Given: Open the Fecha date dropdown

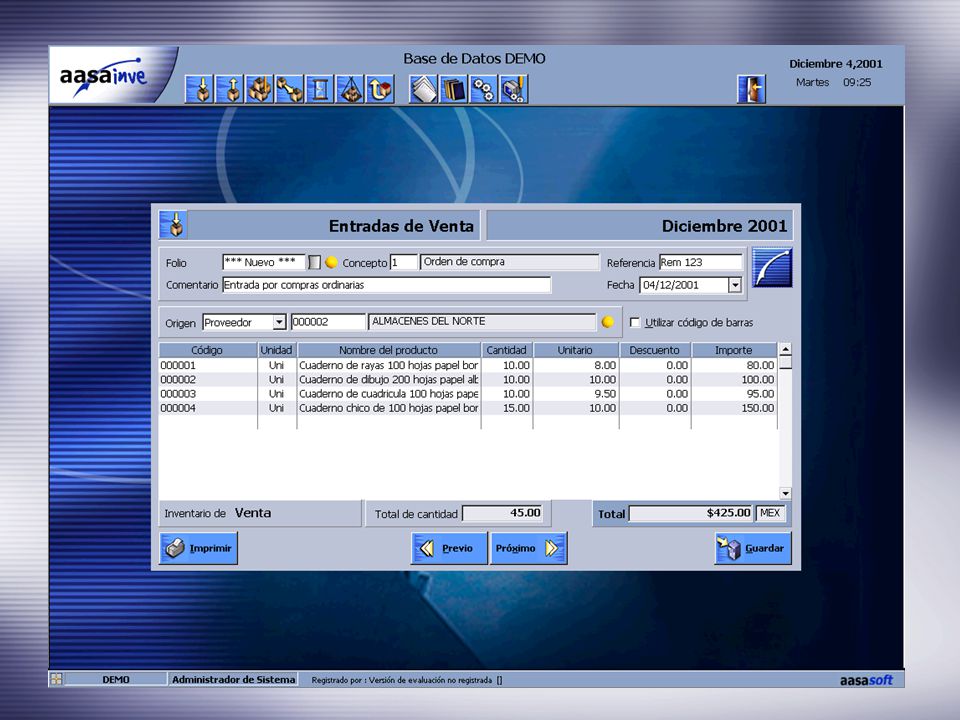Looking at the screenshot, I should tap(735, 285).
